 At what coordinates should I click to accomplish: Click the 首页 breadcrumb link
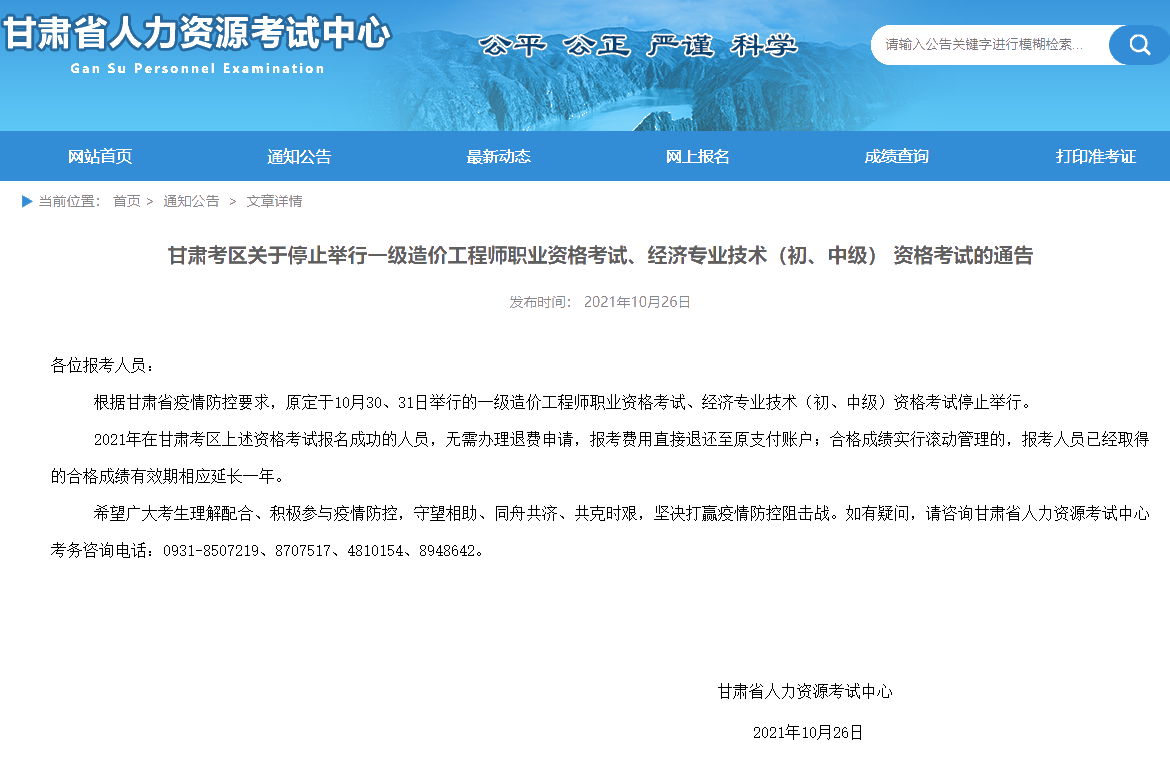(127, 201)
